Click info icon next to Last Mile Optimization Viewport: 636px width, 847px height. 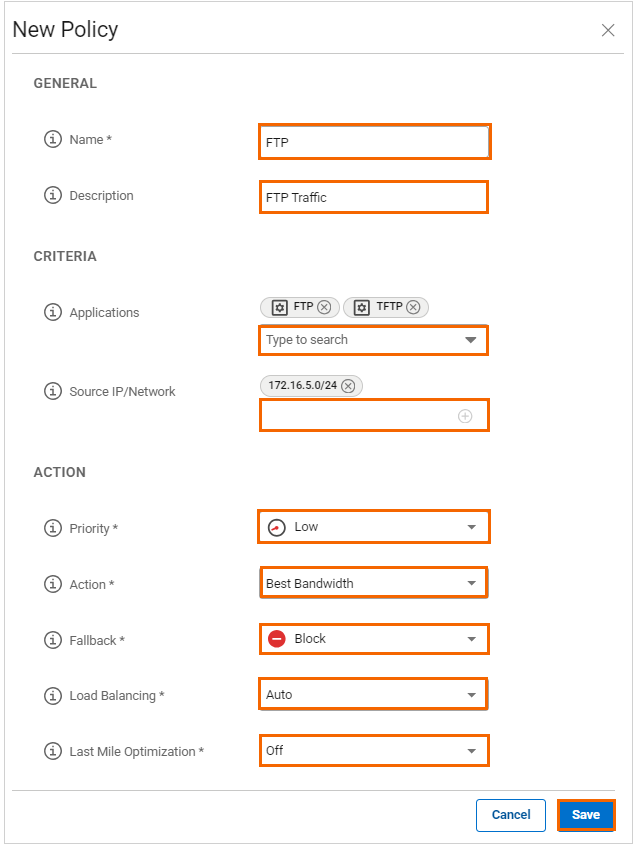[54, 751]
